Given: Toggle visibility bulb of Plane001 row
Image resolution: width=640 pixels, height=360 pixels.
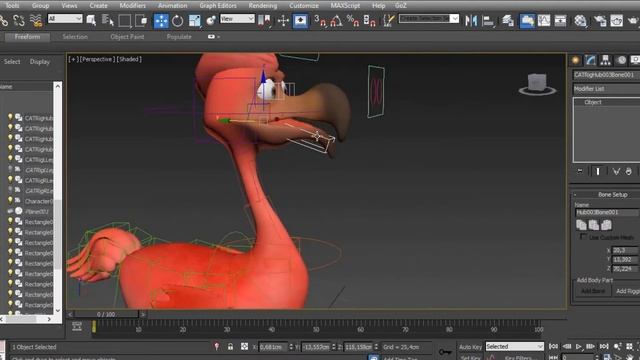Looking at the screenshot, I should [10, 211].
